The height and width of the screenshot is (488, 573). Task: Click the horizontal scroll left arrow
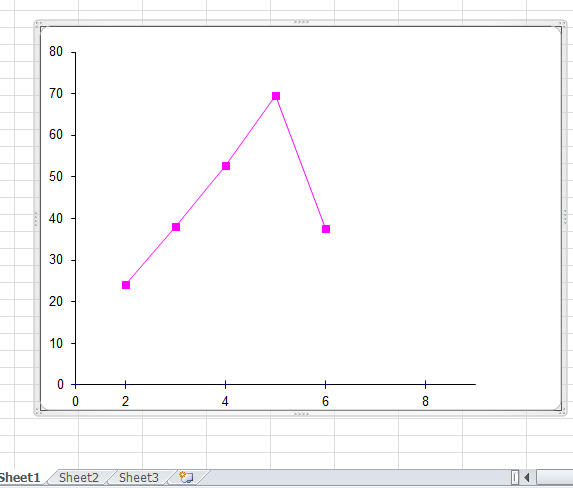[527, 477]
